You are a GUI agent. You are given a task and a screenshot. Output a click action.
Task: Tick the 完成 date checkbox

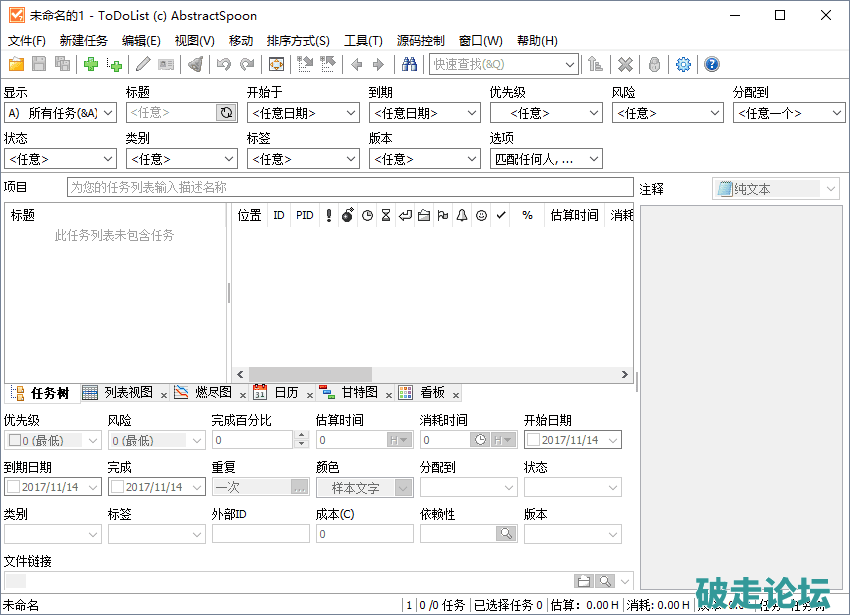click(x=118, y=487)
